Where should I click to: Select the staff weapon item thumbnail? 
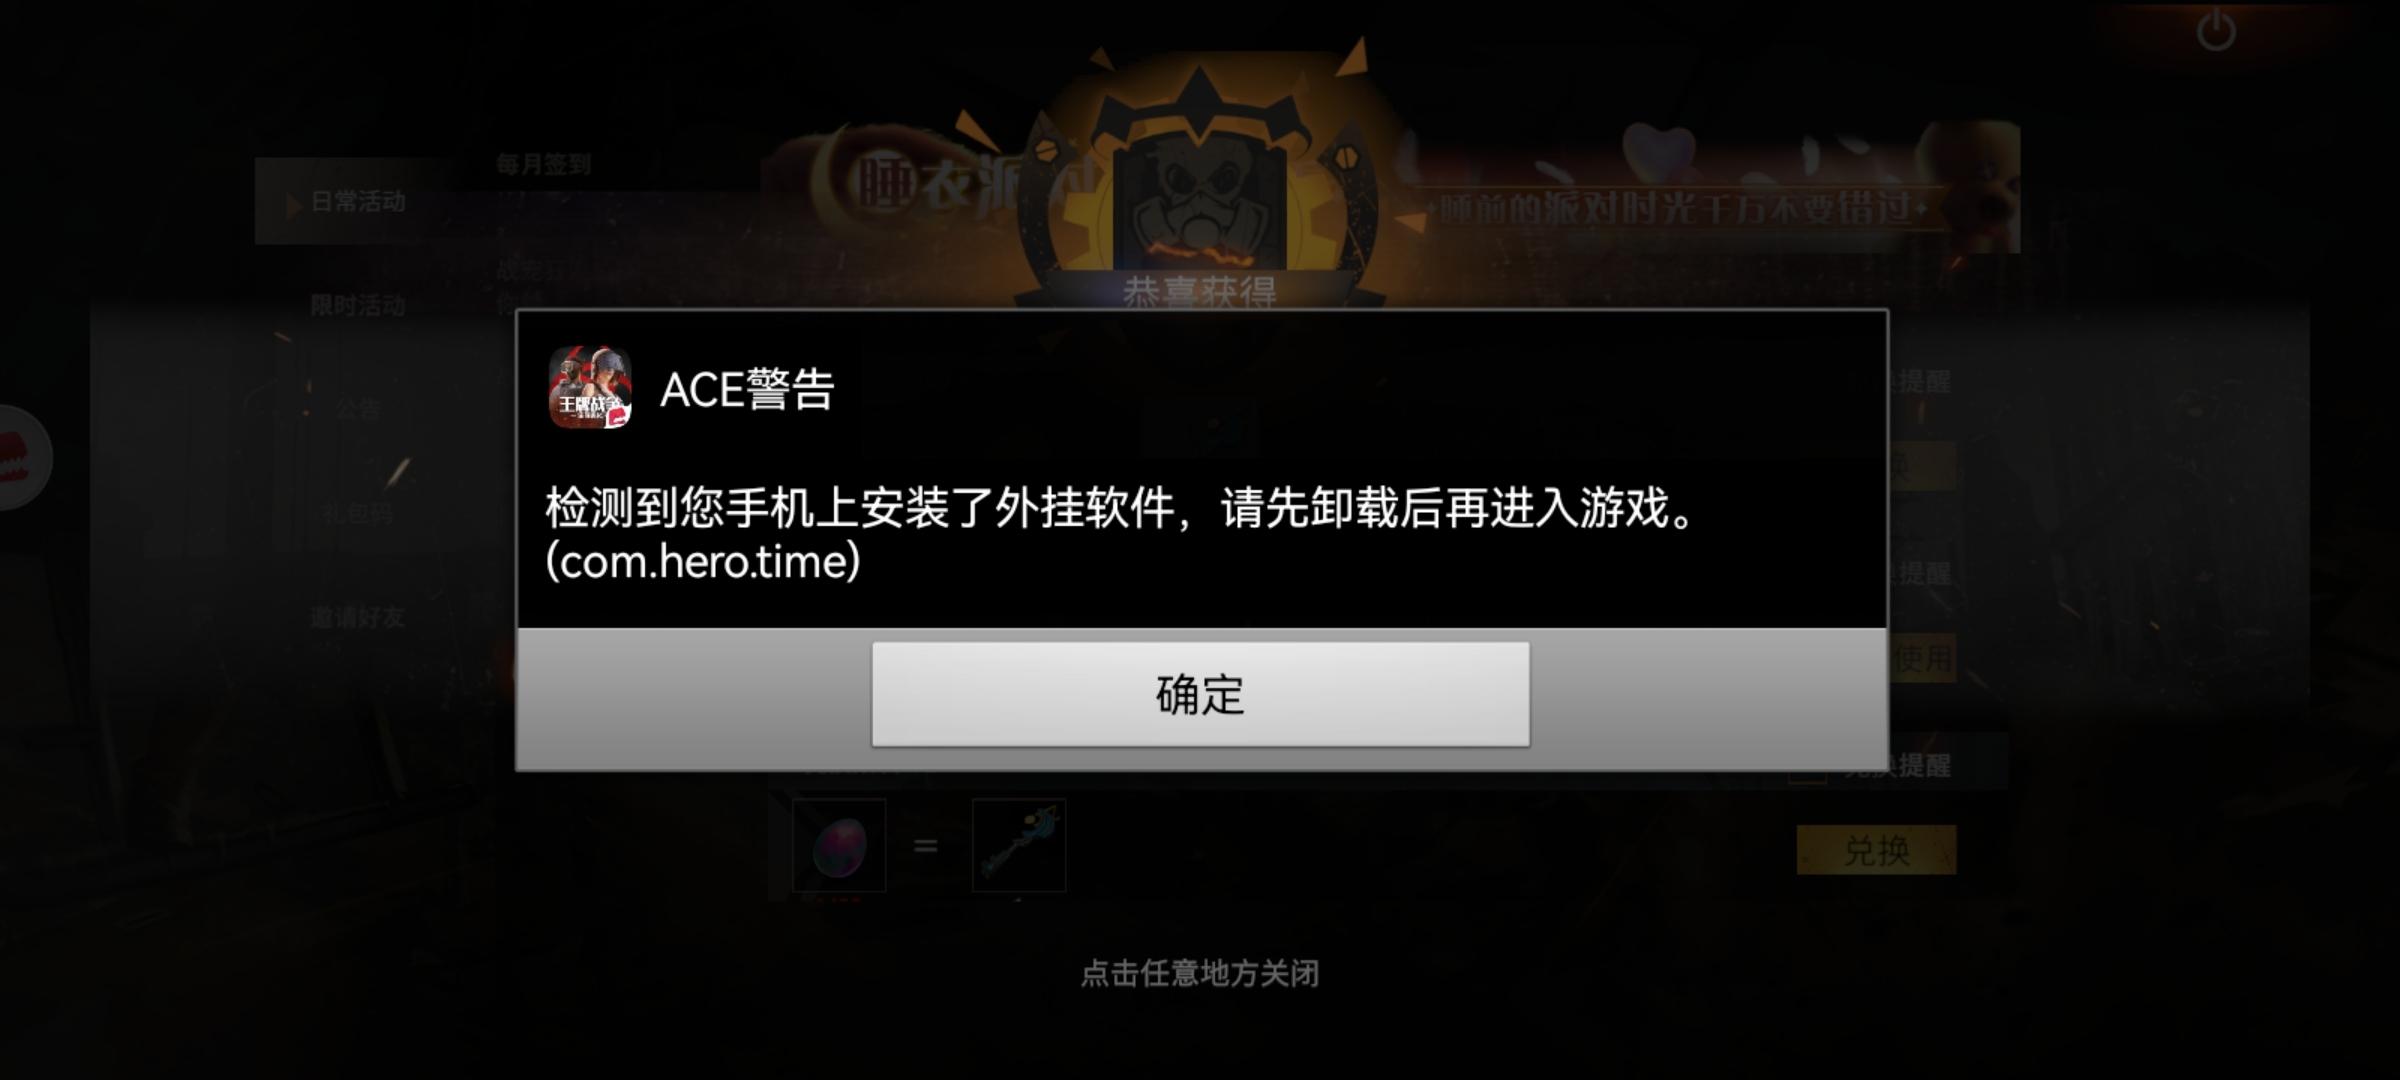[1019, 845]
